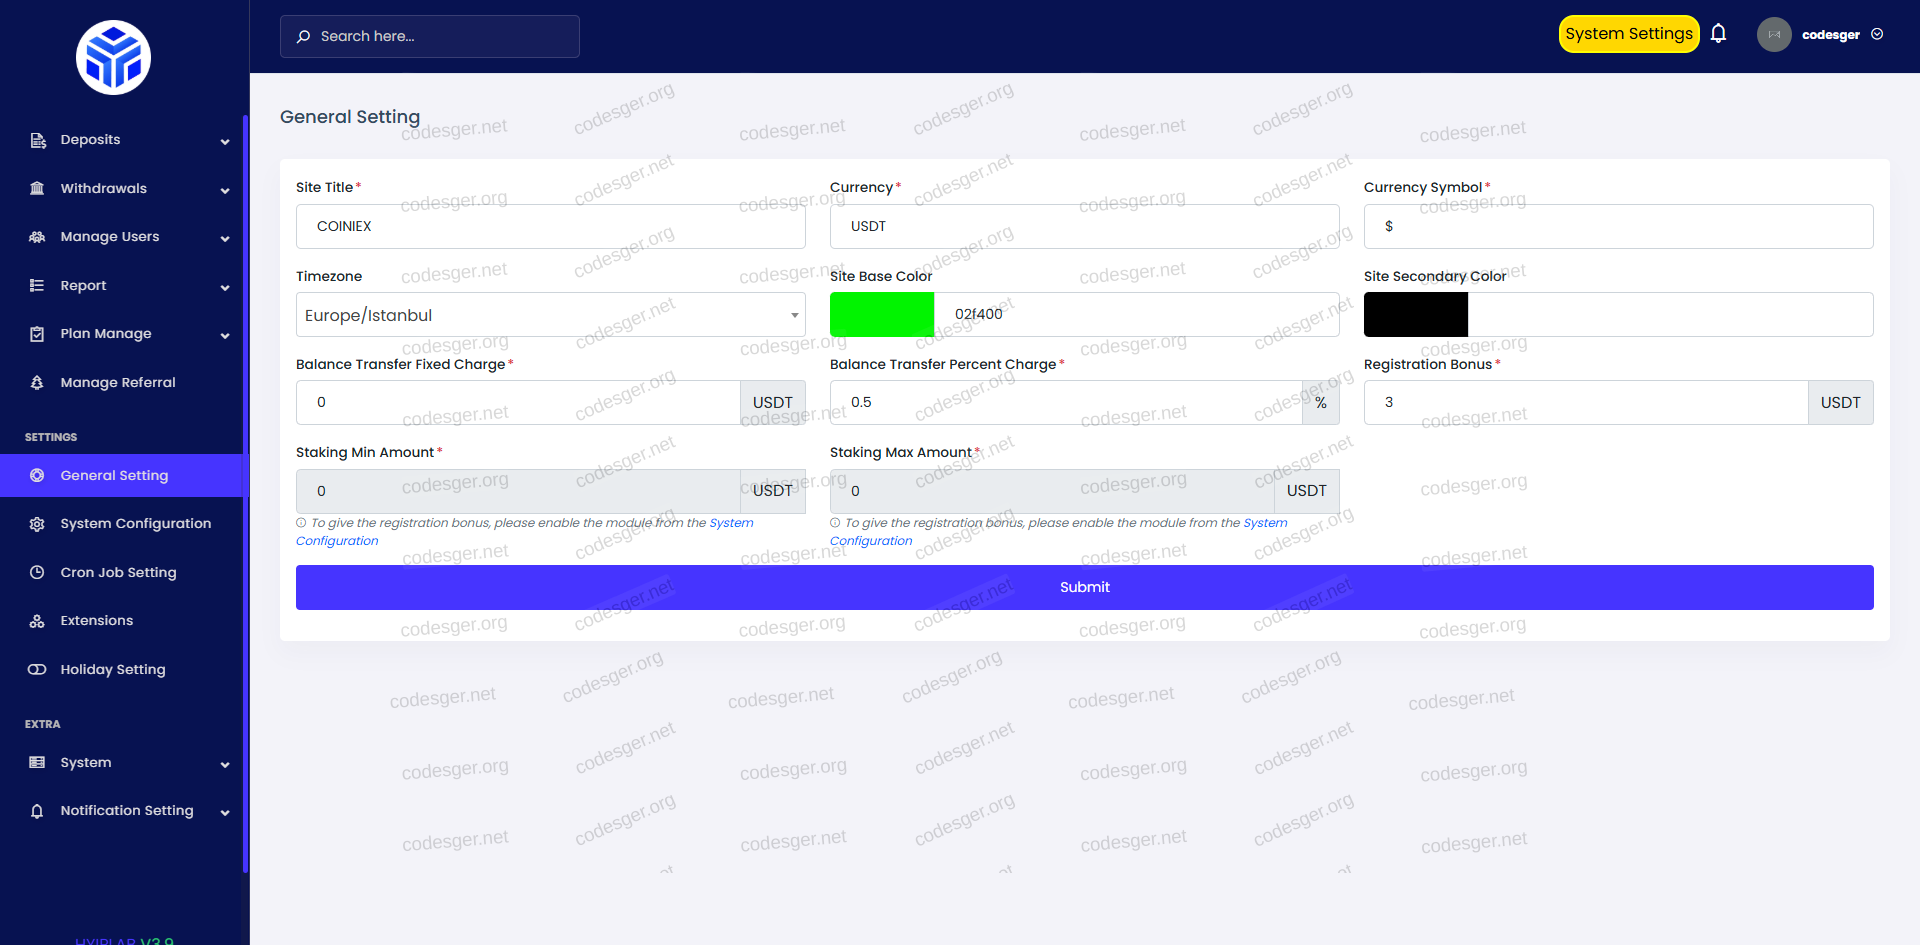This screenshot has width=1920, height=945.
Task: Click the Cron Job Setting clock icon
Action: (x=37, y=573)
